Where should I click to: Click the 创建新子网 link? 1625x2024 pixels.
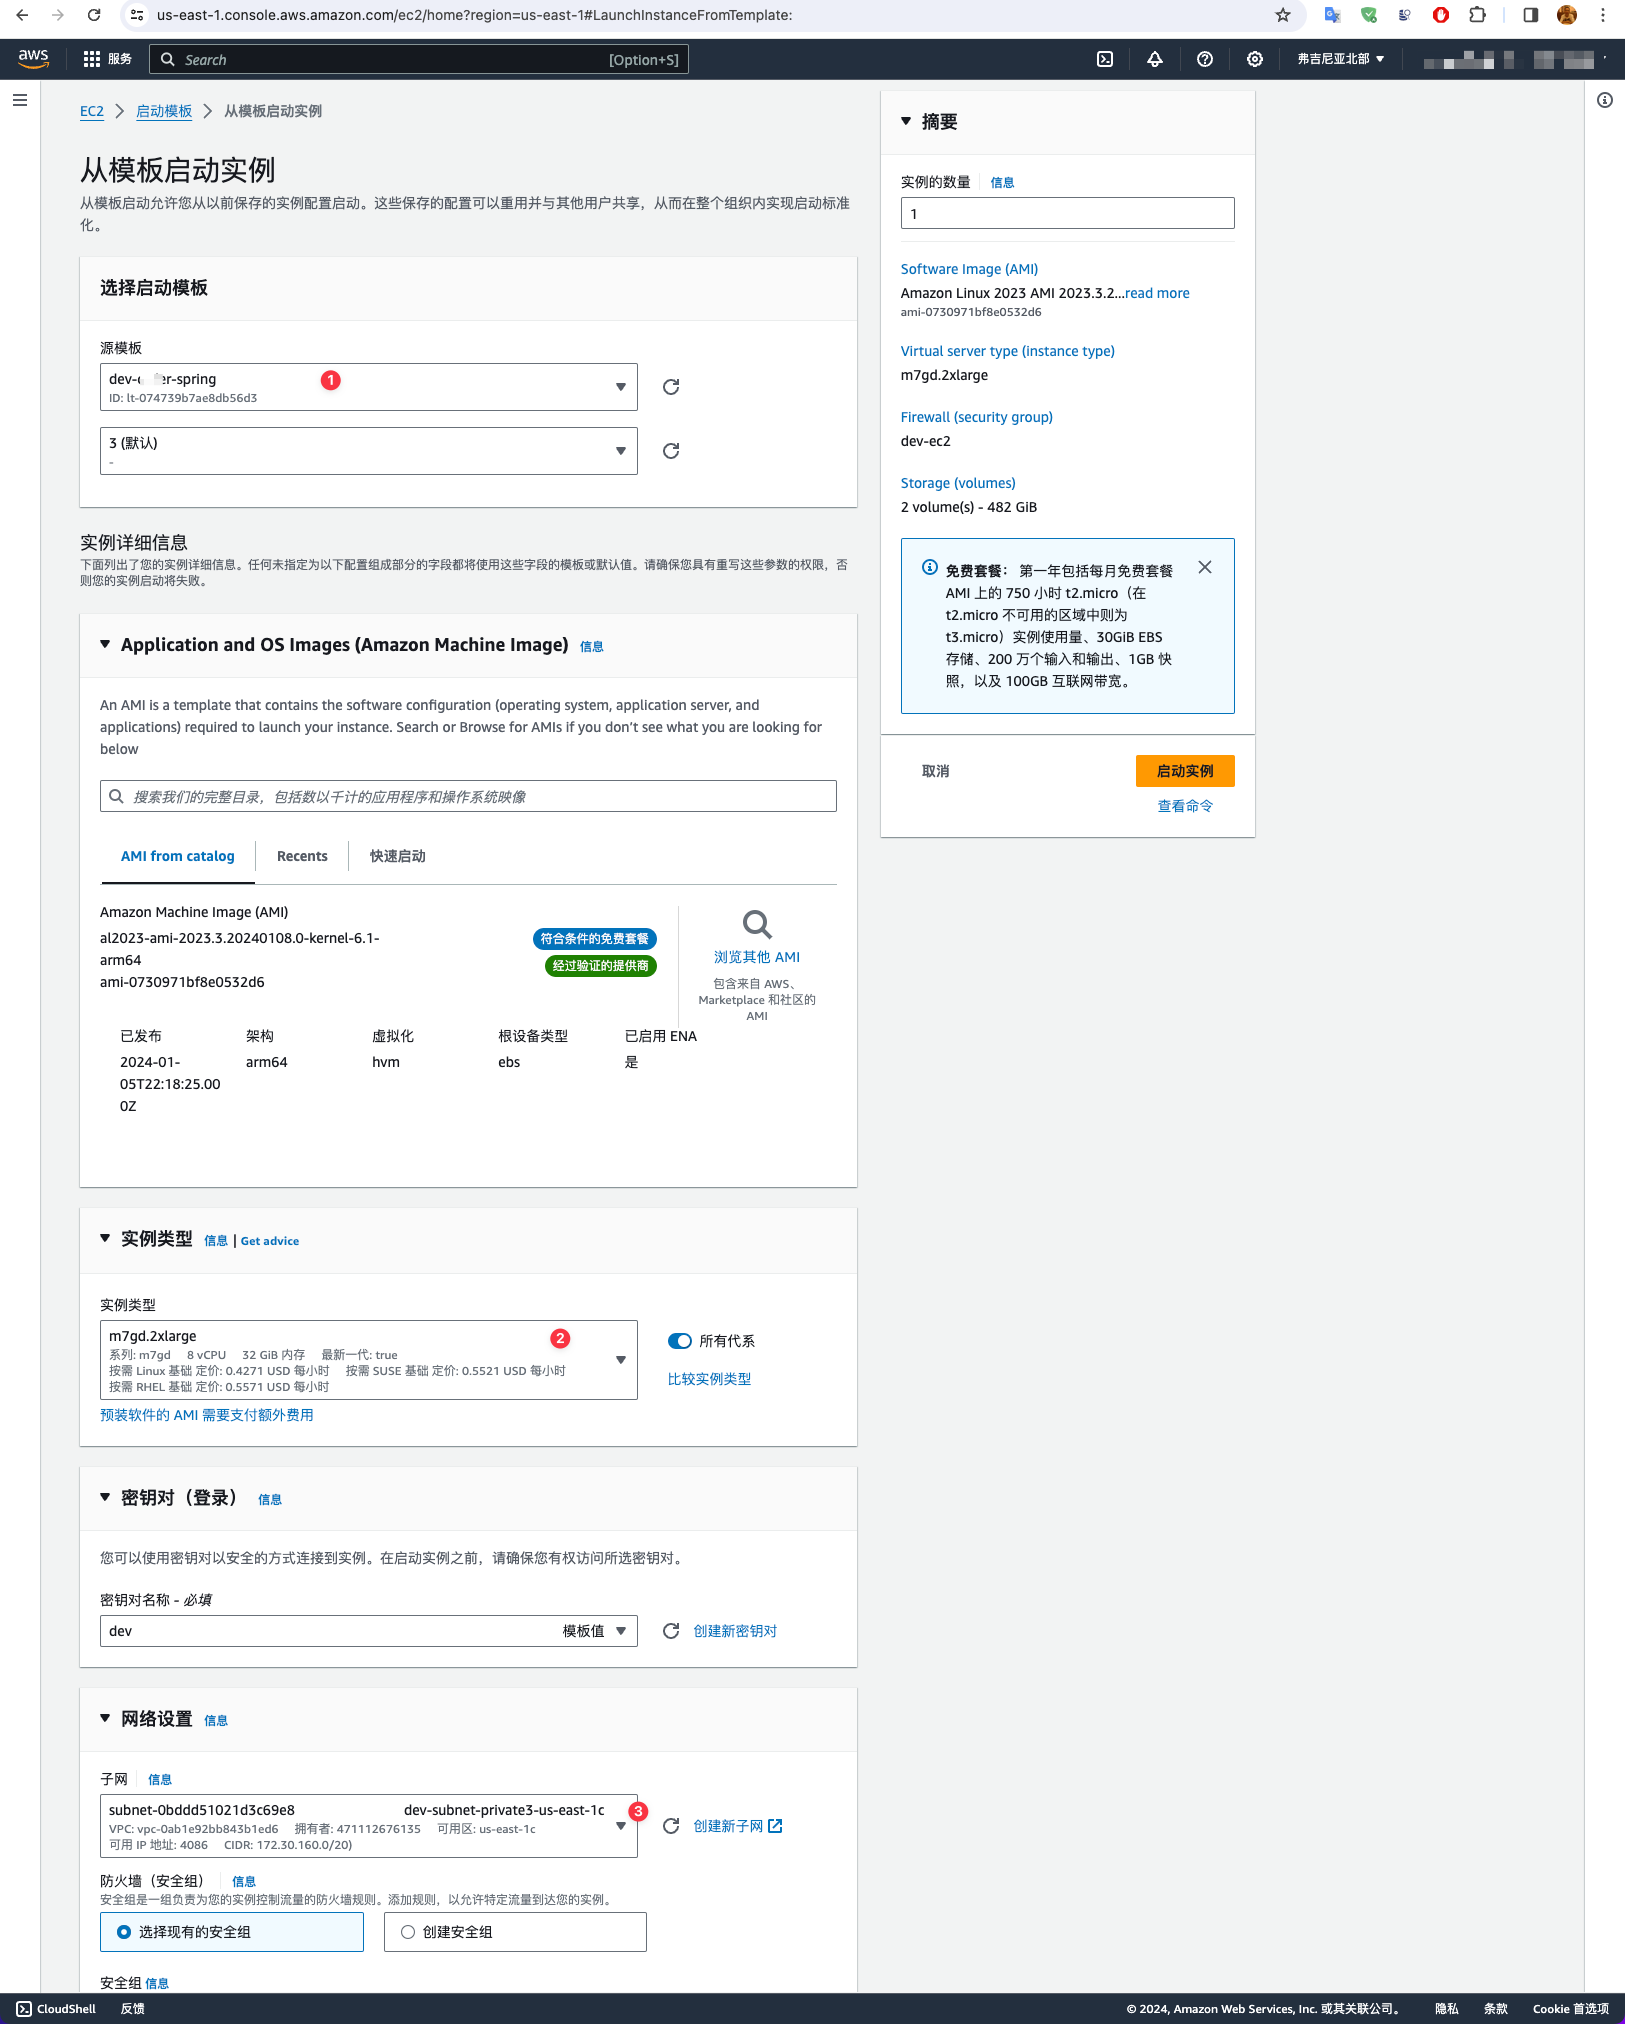pos(738,1826)
